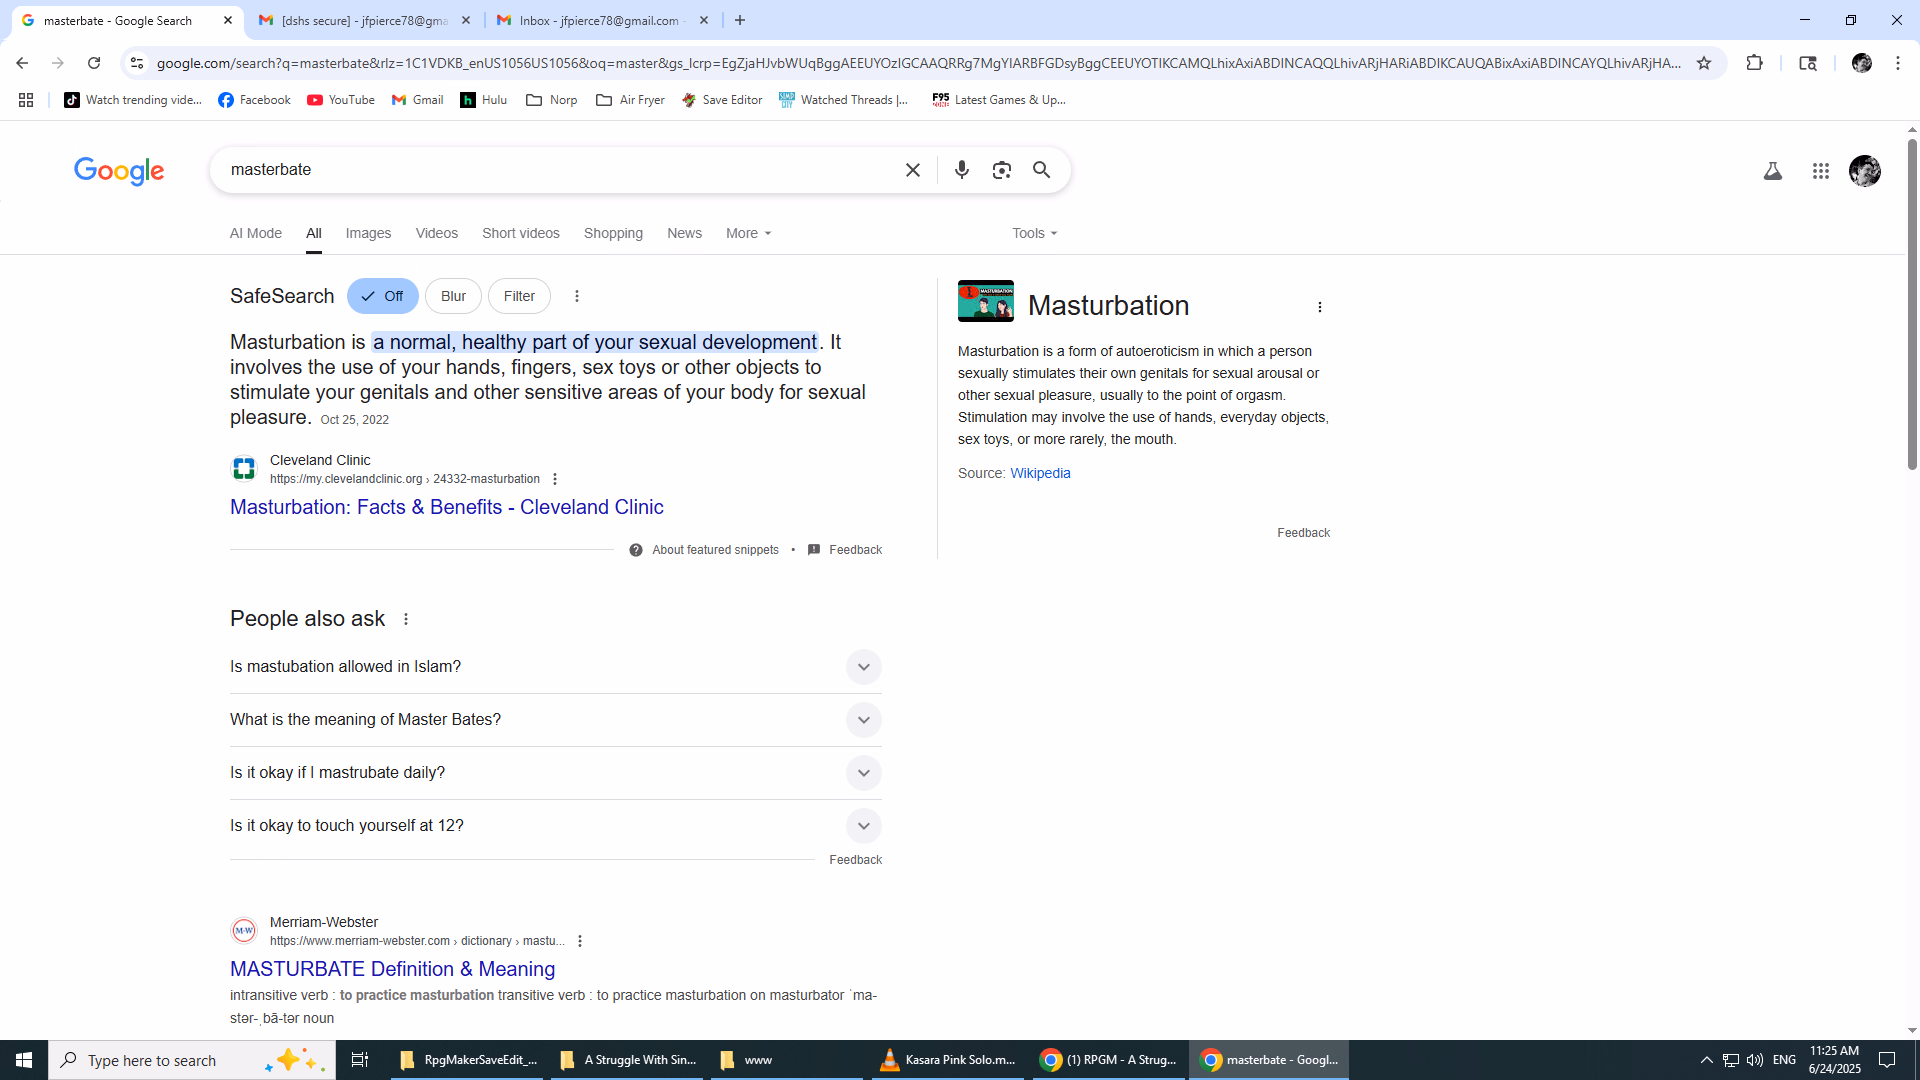
Task: Open Merriam-Webster result options dots
Action: tap(580, 941)
